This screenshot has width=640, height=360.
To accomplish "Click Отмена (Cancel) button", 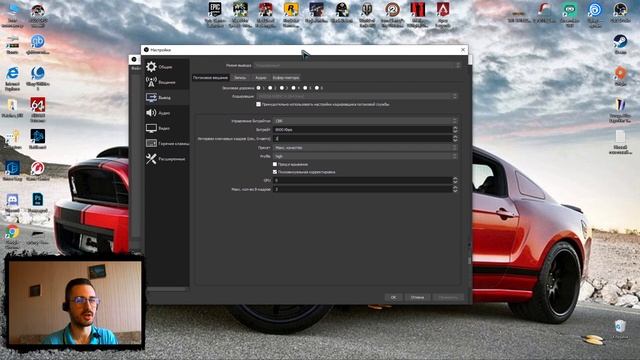I will coord(418,297).
